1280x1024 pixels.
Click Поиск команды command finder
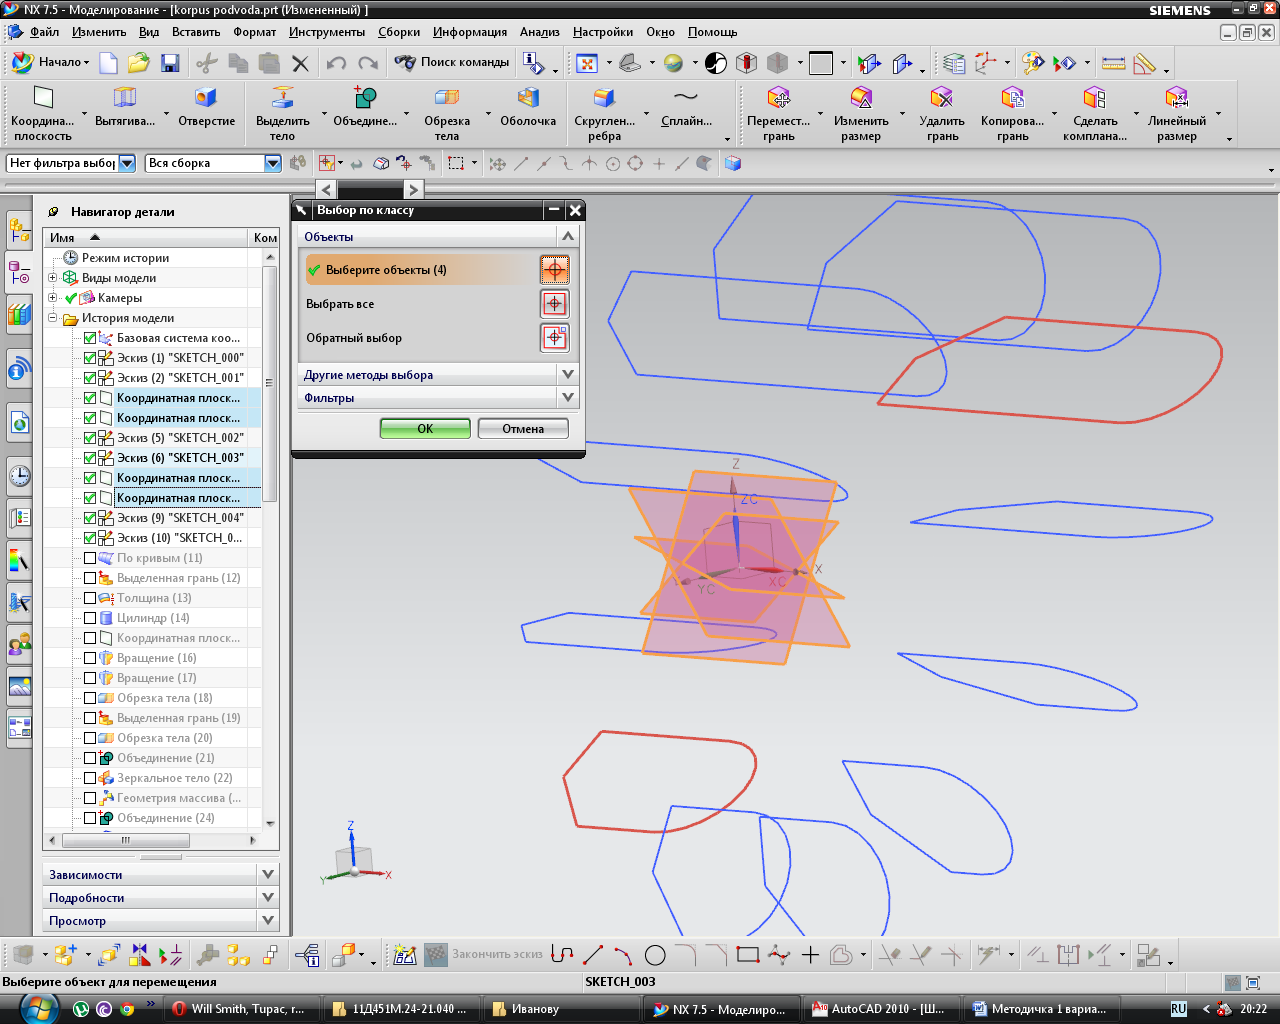point(453,62)
